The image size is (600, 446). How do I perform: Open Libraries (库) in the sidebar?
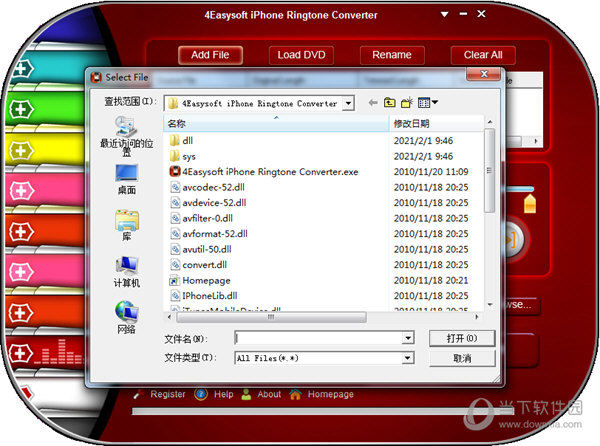pos(127,226)
